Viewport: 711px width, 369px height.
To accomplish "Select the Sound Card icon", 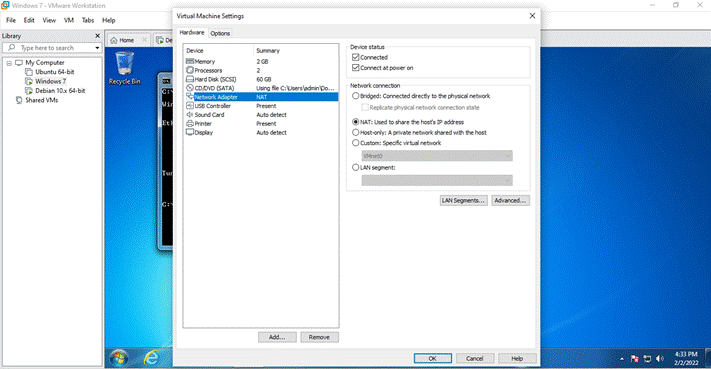I will pyautogui.click(x=190, y=115).
